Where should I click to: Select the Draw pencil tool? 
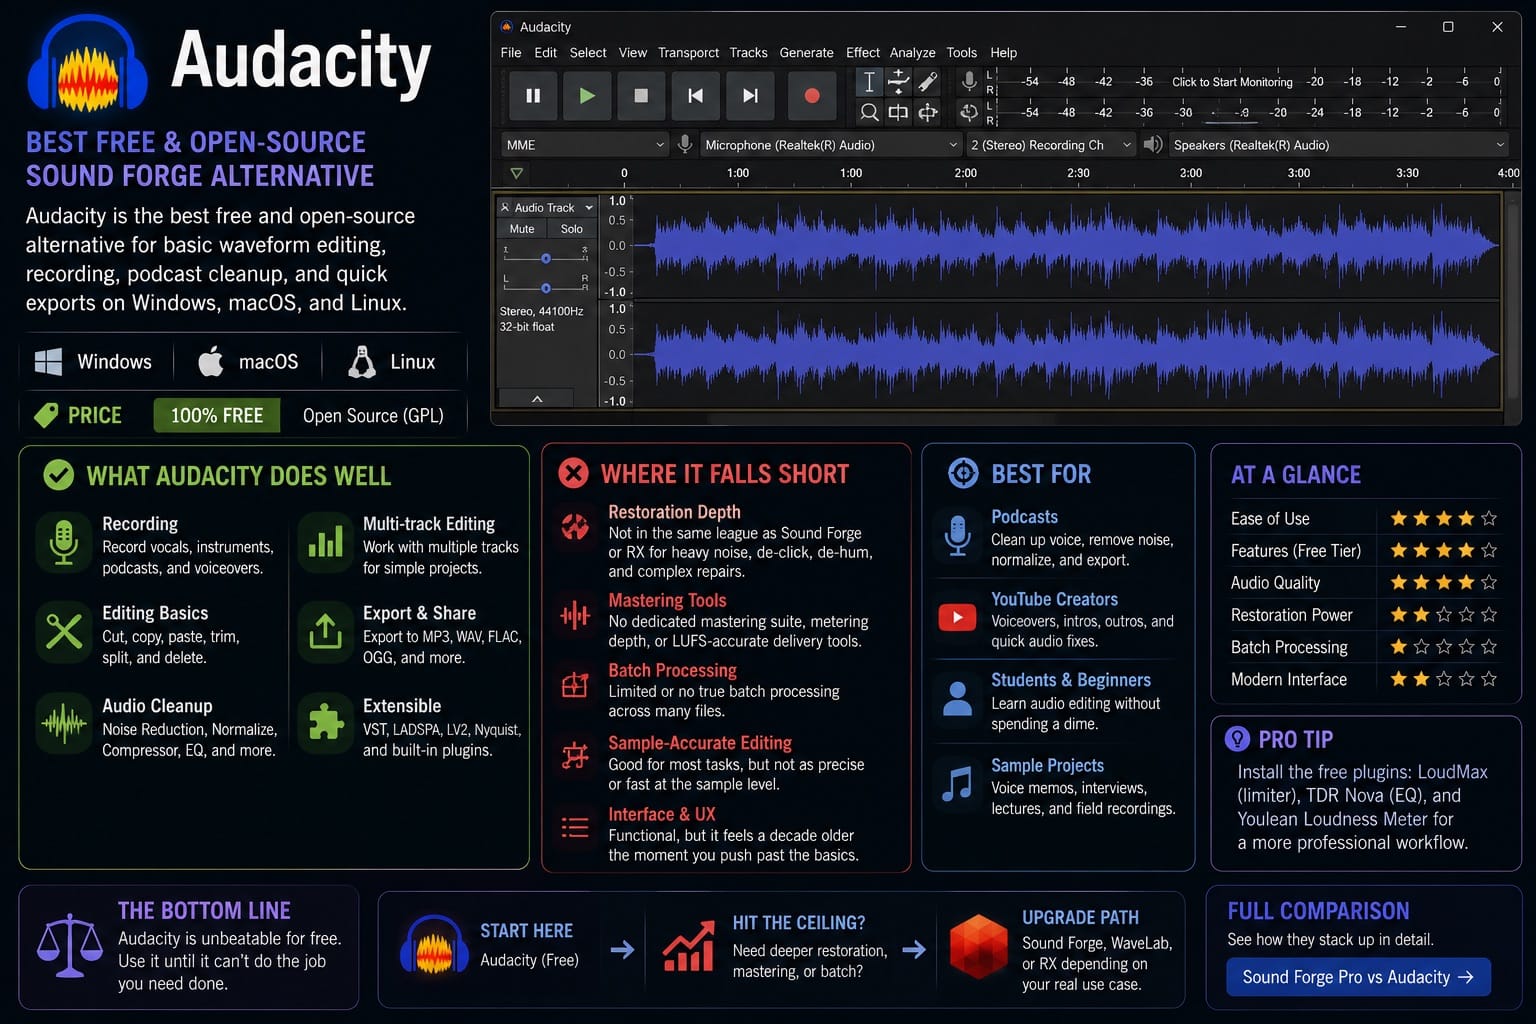[928, 82]
